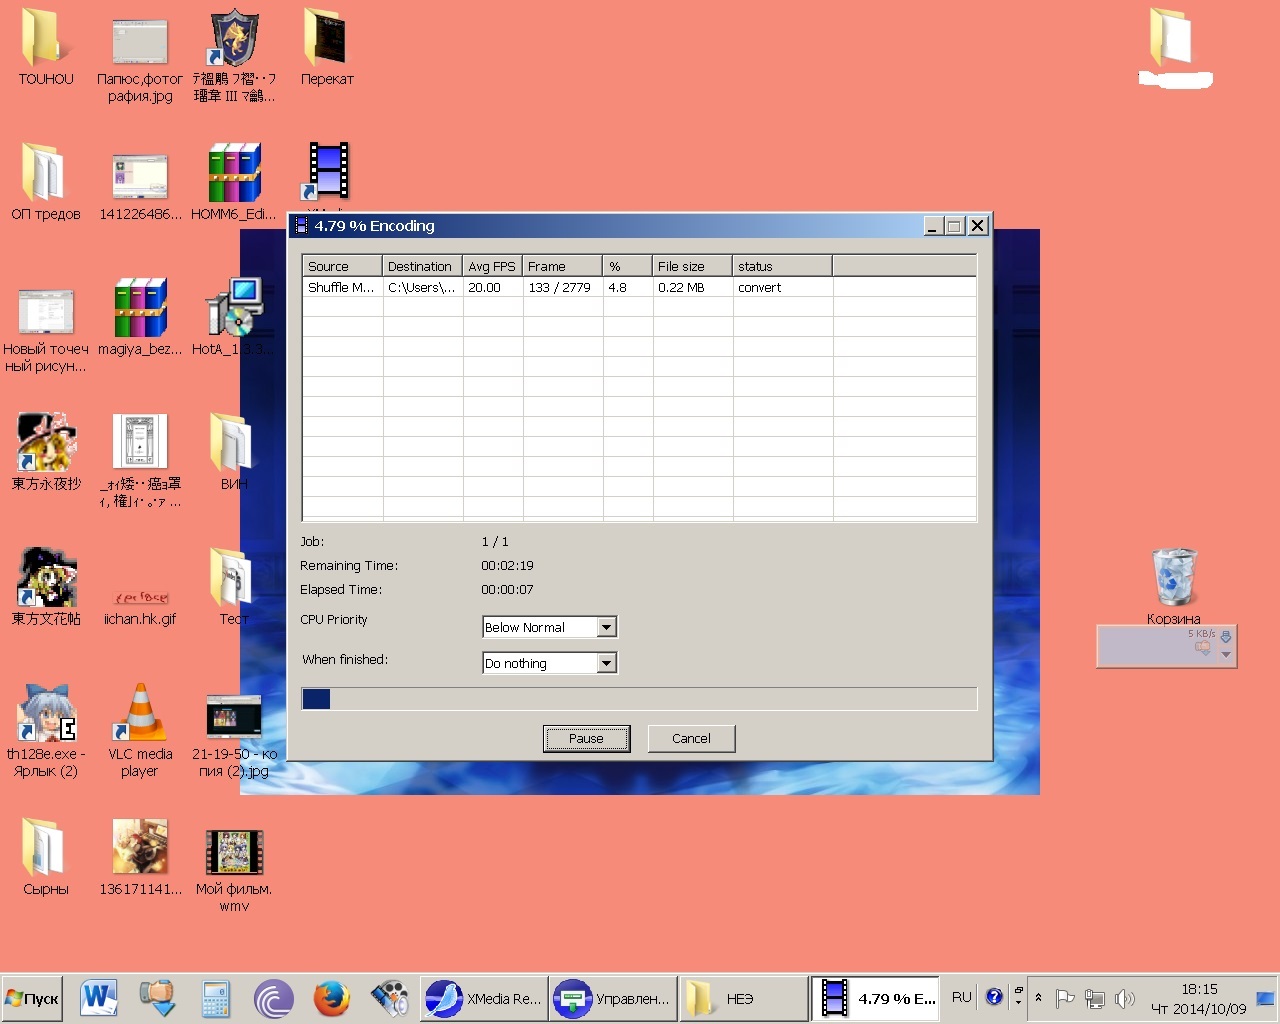Launch Microsoft Word from the taskbar
Screen dimensions: 1280x1024
[x=99, y=998]
